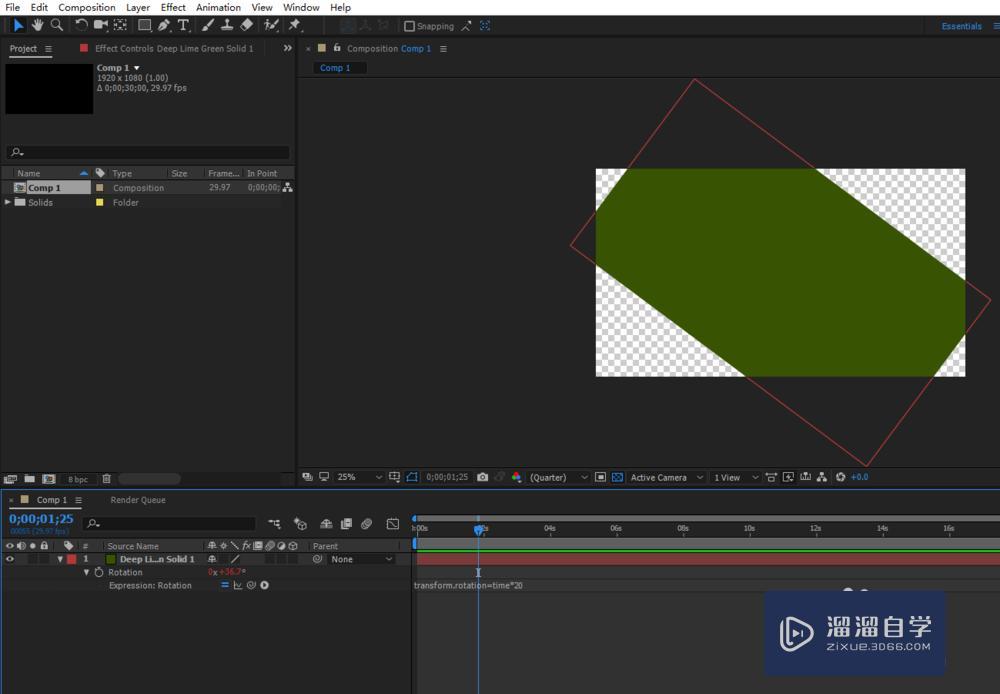Expand the Solids folder
This screenshot has width=1000, height=694.
(8, 202)
